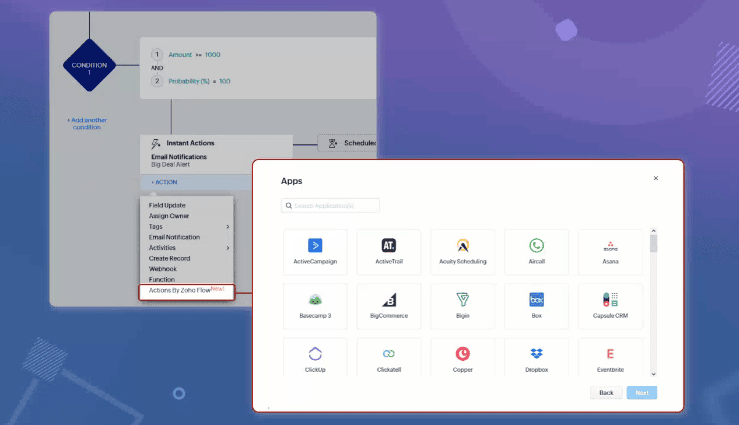Click the Search Application(s) field

[x=330, y=206]
